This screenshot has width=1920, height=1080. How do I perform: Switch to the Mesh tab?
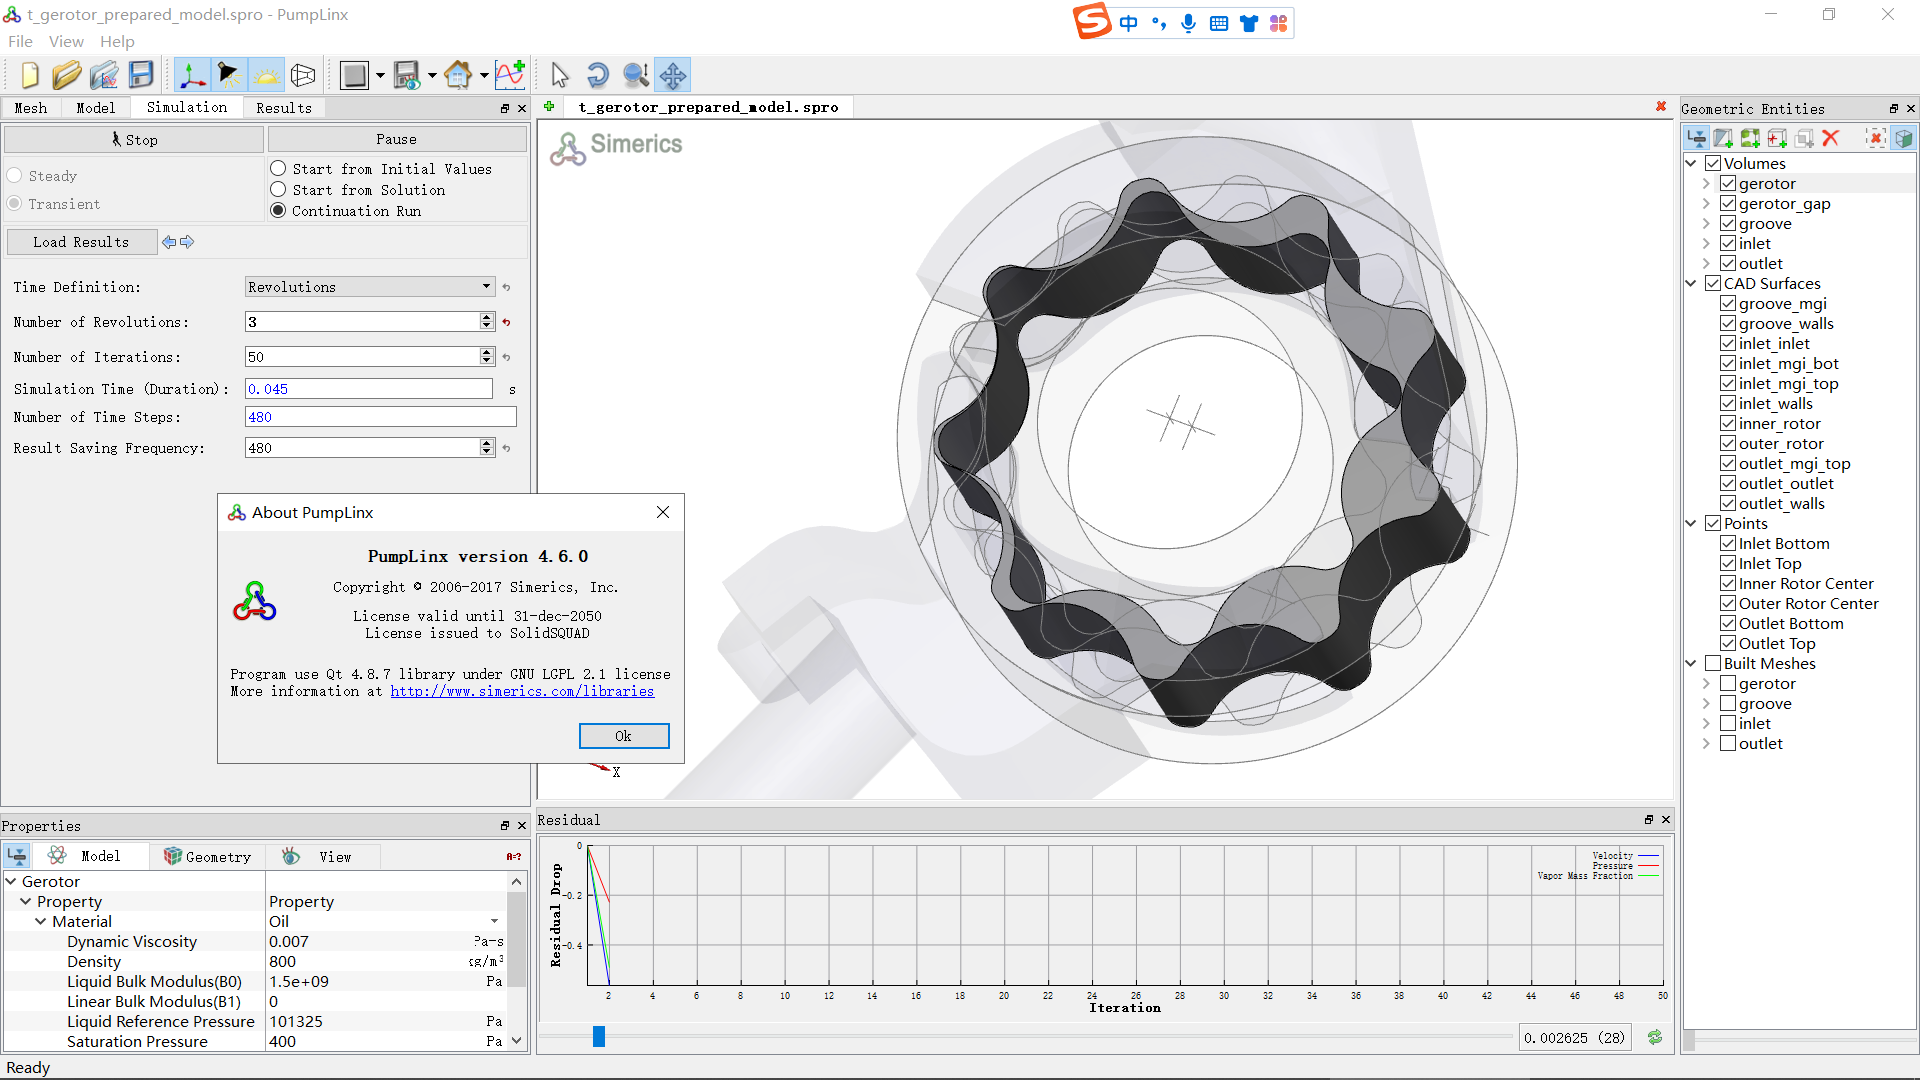(30, 108)
